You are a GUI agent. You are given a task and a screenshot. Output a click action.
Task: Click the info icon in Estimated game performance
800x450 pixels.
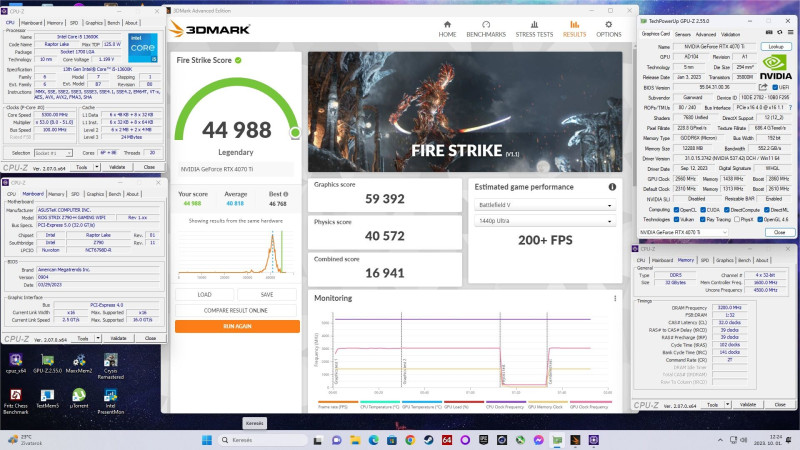[612, 187]
